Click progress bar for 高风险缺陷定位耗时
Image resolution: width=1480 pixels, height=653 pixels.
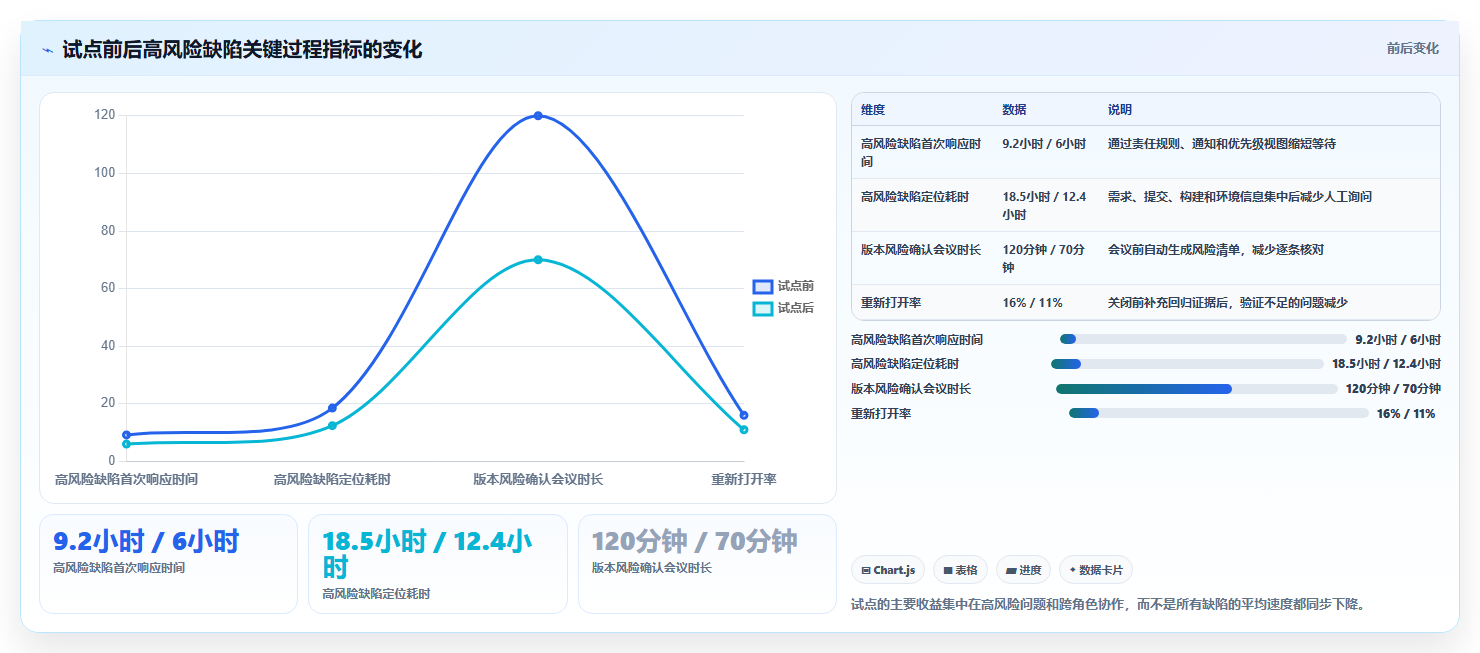[x=1187, y=364]
